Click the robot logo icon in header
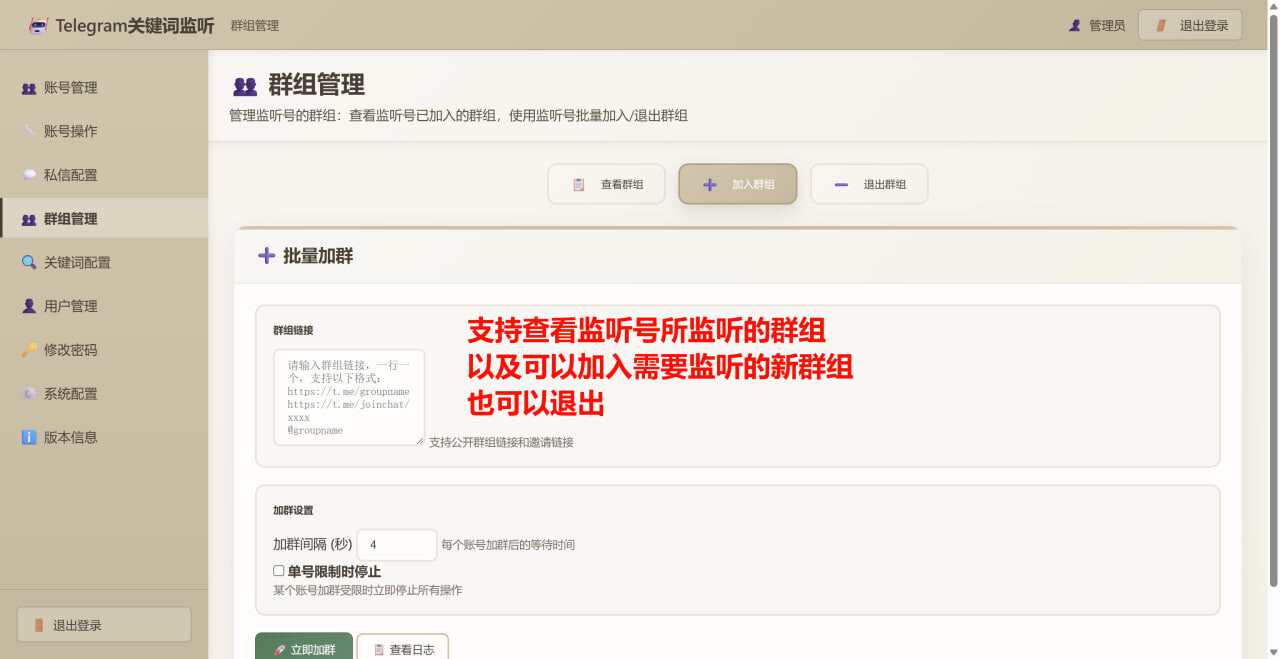The image size is (1280, 659). (38, 26)
